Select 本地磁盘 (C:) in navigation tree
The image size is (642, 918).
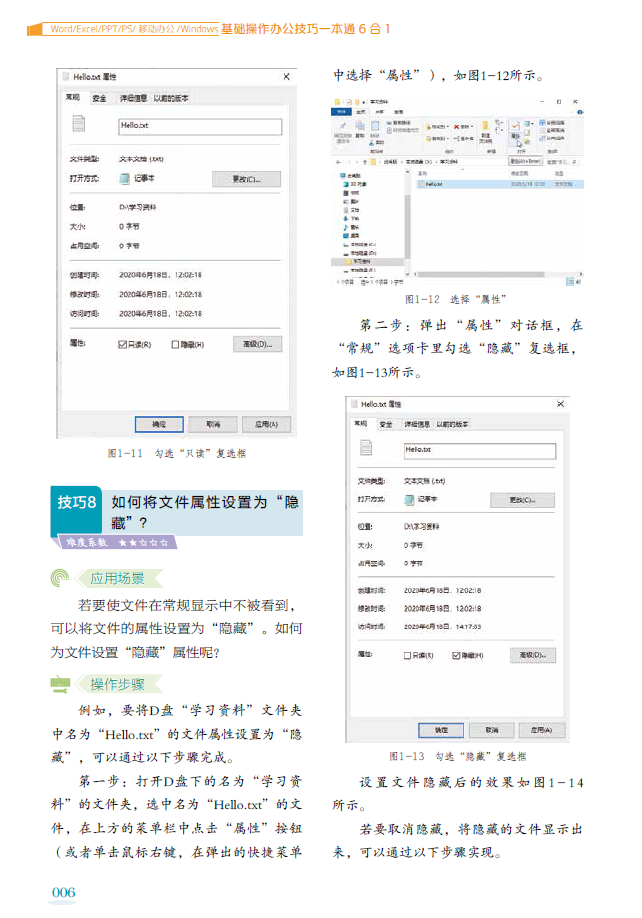tap(360, 245)
